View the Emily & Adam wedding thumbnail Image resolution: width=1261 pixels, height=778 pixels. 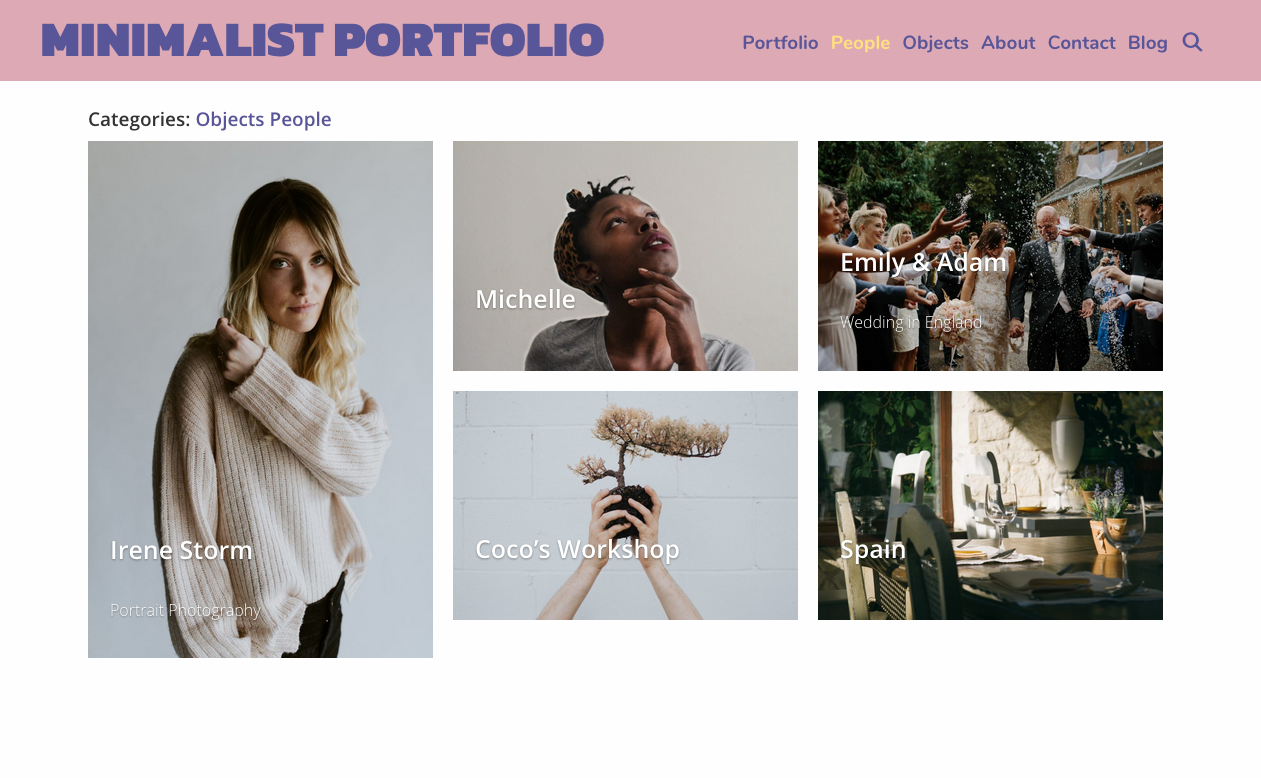[x=990, y=256]
